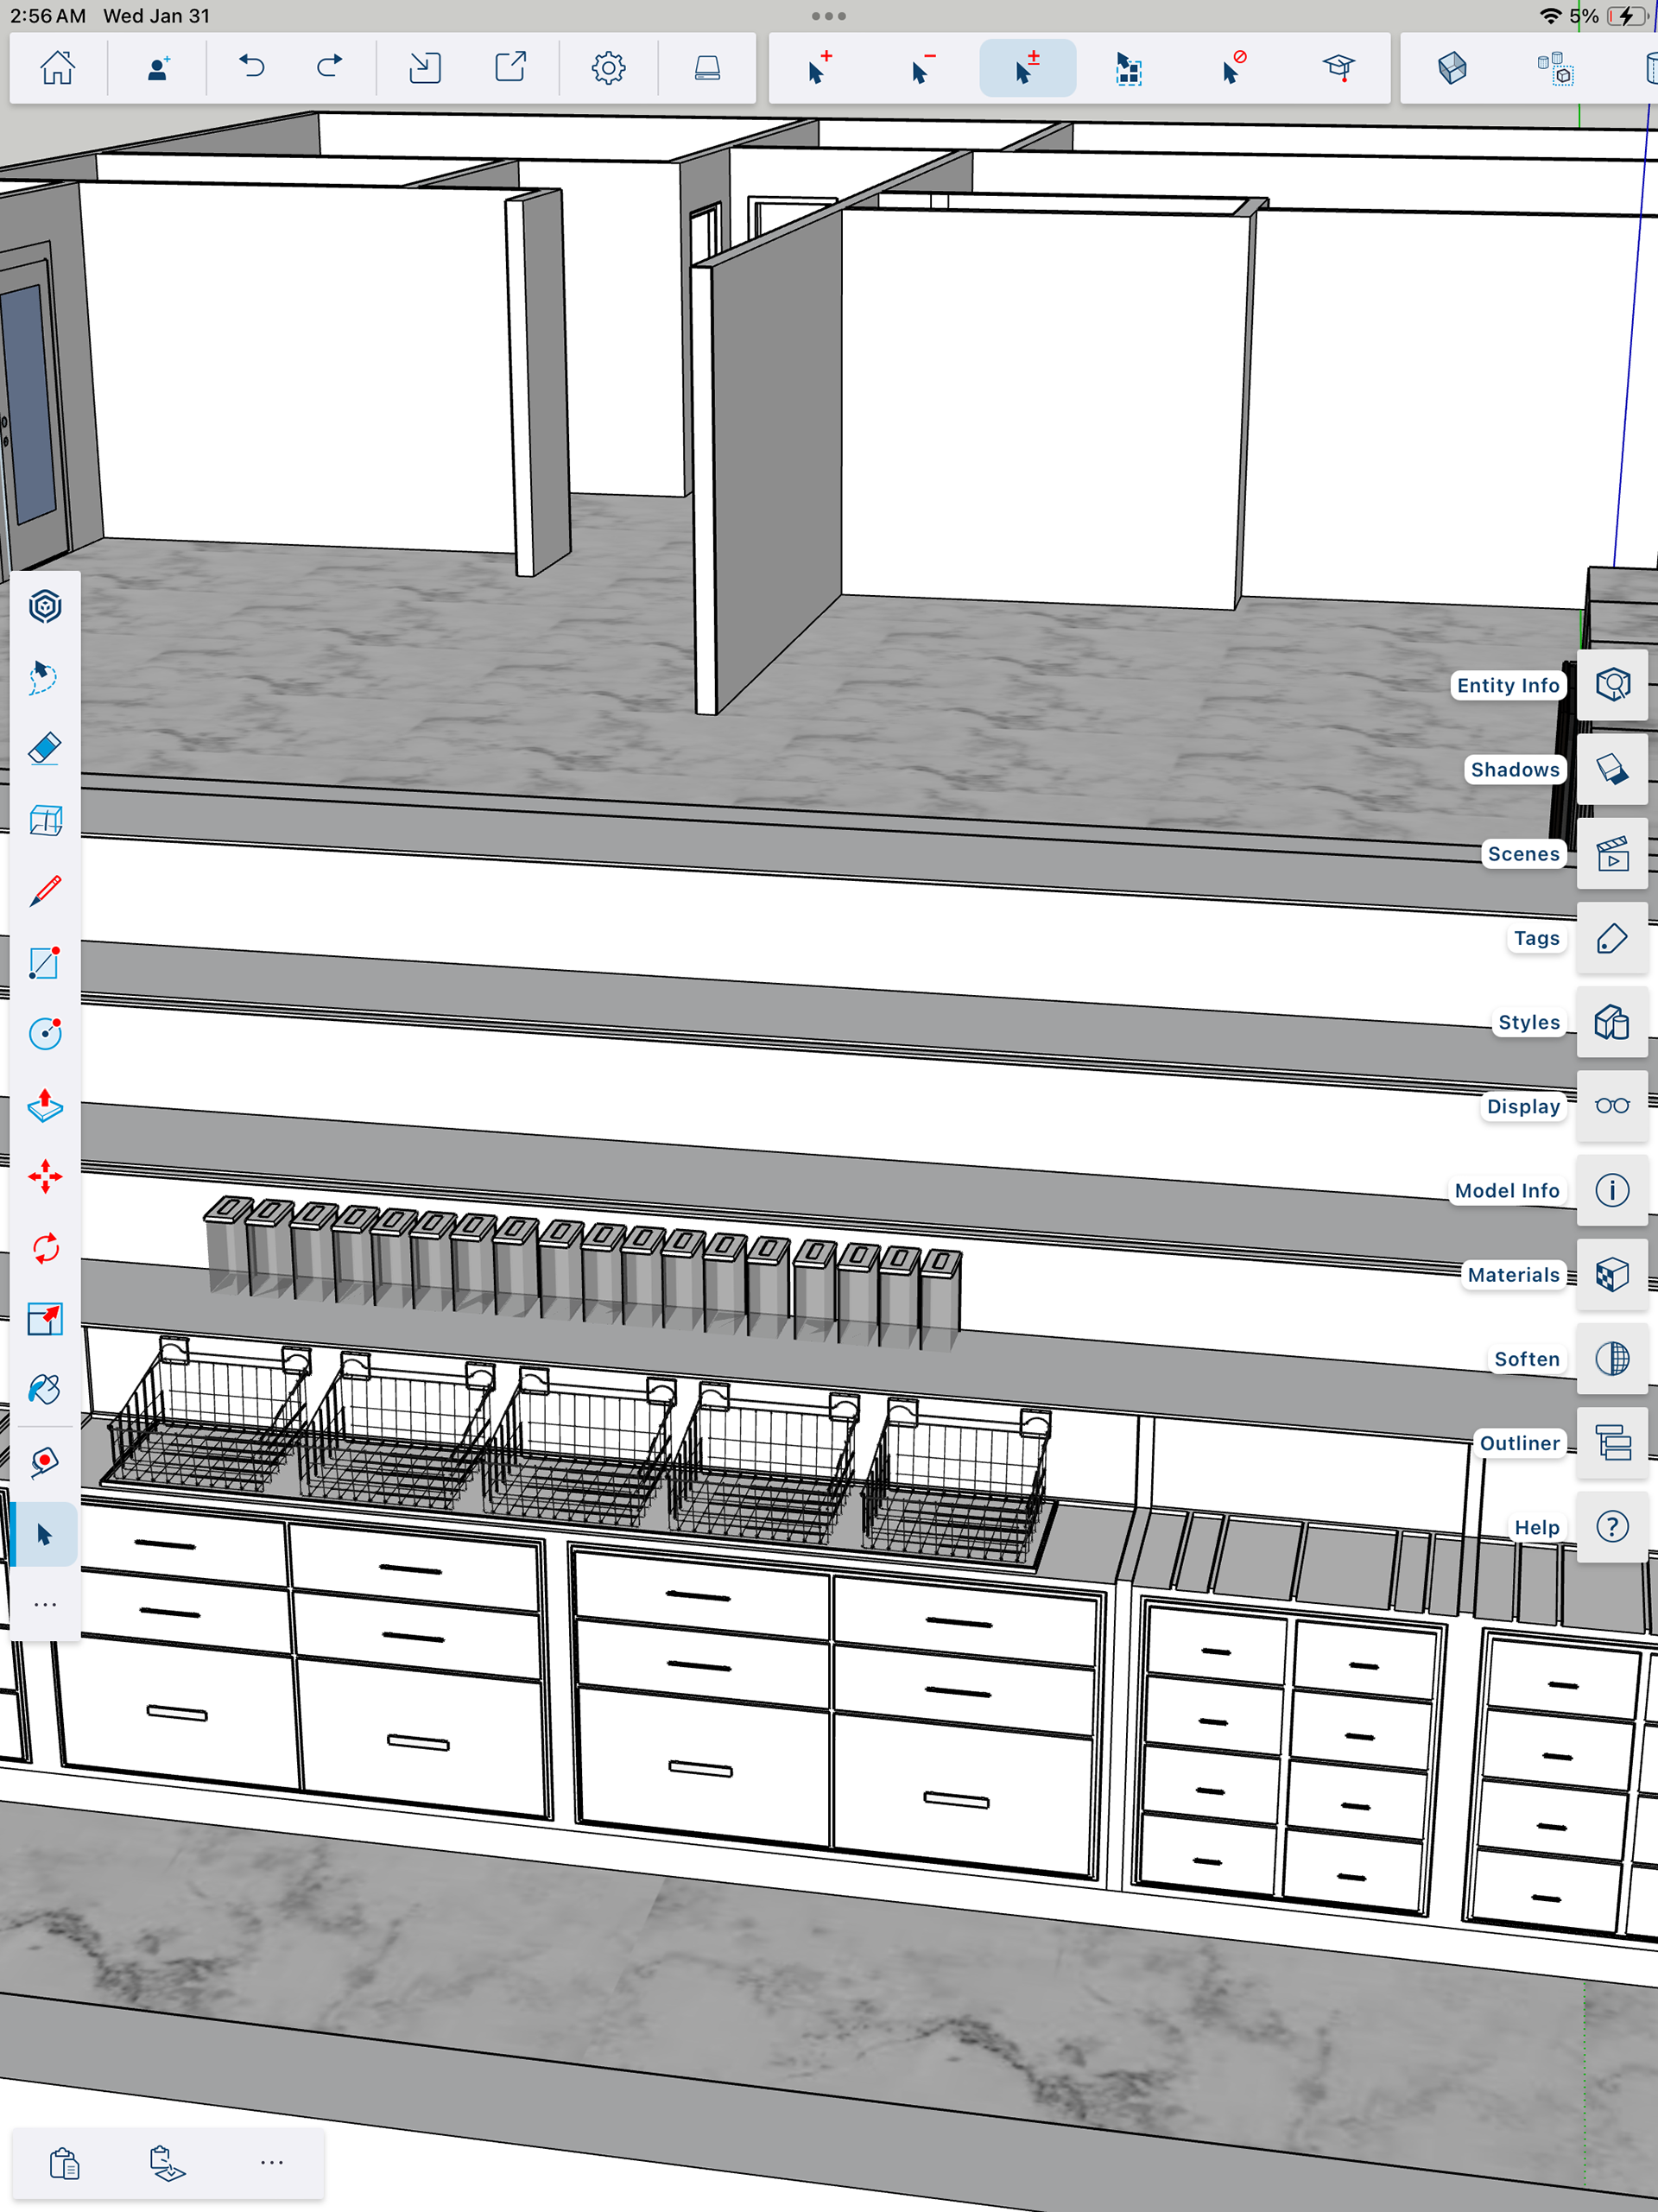Screen dimensions: 1658x2212
Task: Expand more tools in left toolbar
Action: pyautogui.click(x=45, y=1604)
